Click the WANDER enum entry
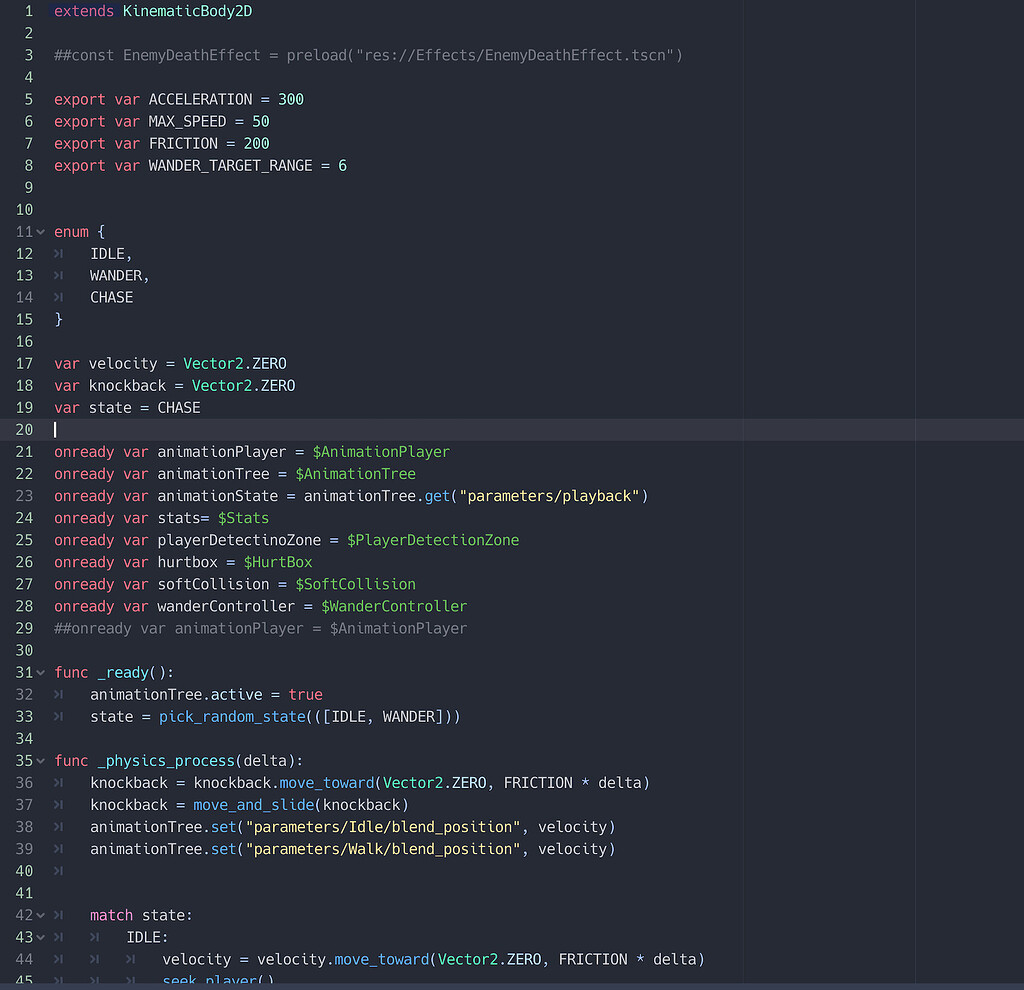The image size is (1024, 990). pos(119,275)
